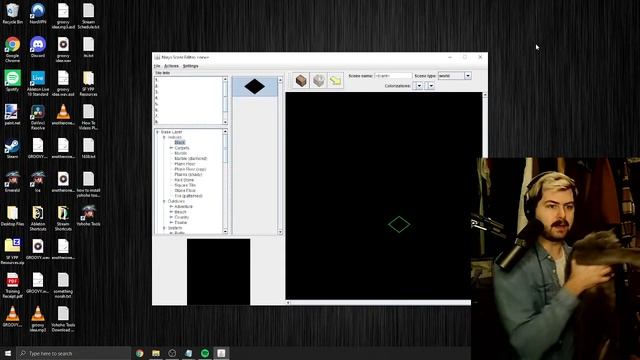Viewport: 640px width, 360px height.
Task: Open Spotify desktop shortcut
Action: click(x=13, y=81)
